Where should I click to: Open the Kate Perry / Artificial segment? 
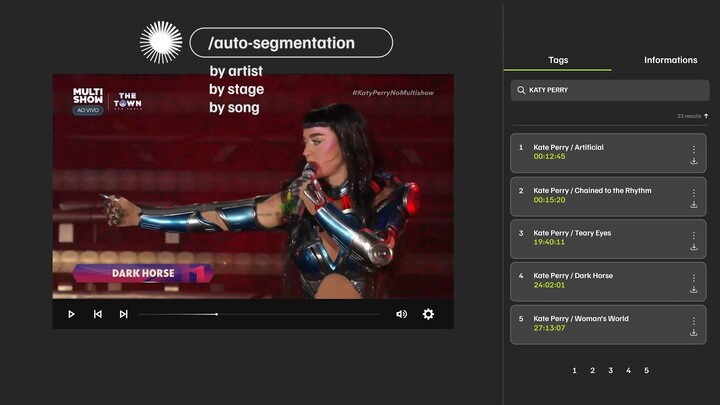[608, 153]
